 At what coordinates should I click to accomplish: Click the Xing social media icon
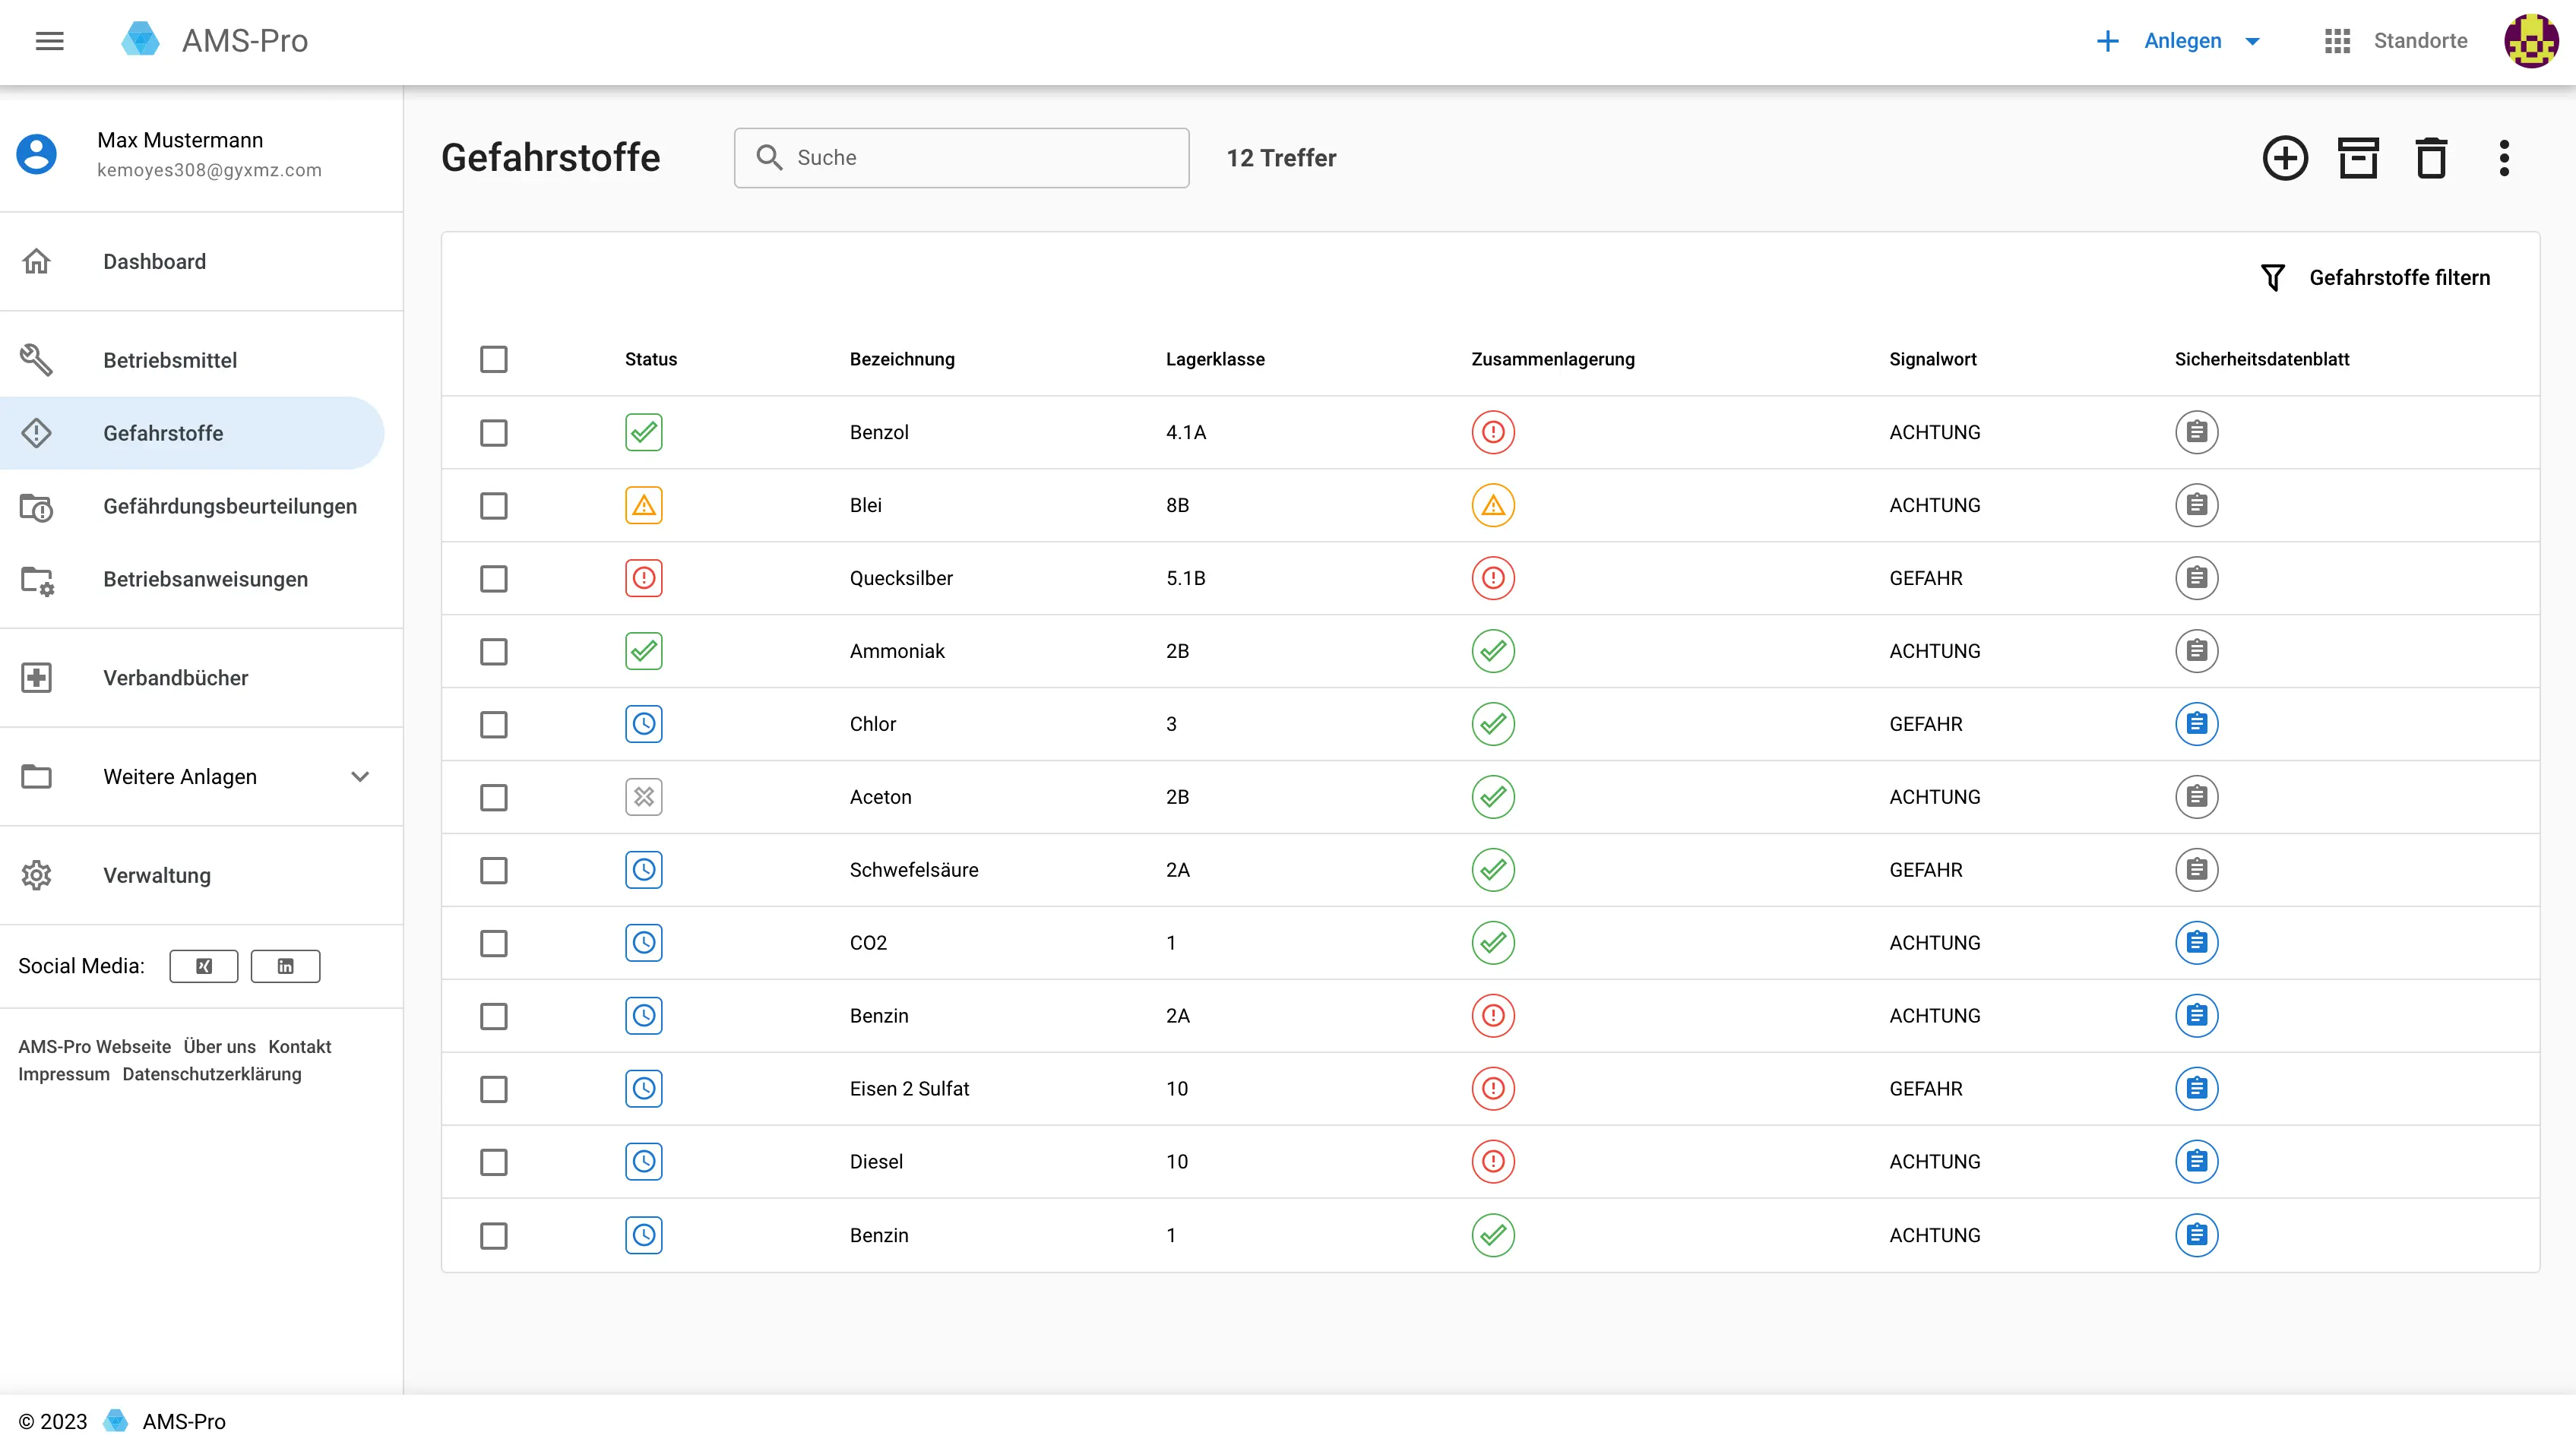[x=204, y=966]
